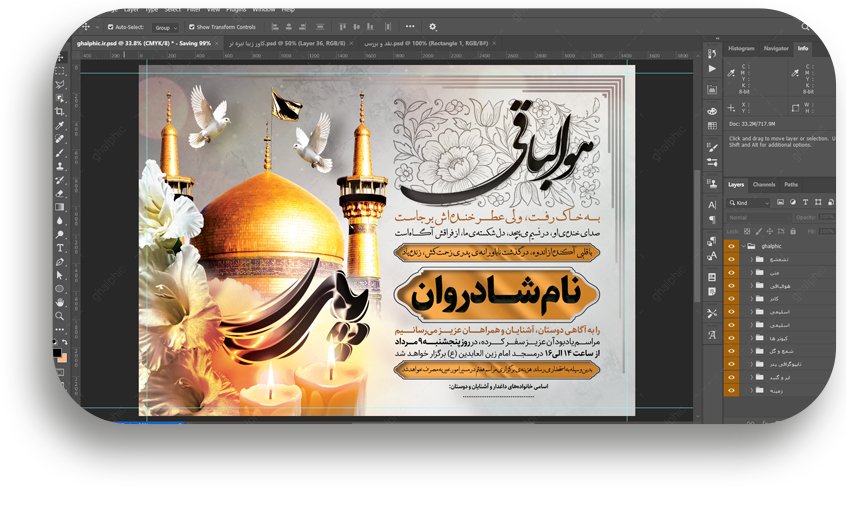The height and width of the screenshot is (513, 846).
Task: Select the Horizontal Type tool
Action: 60,248
